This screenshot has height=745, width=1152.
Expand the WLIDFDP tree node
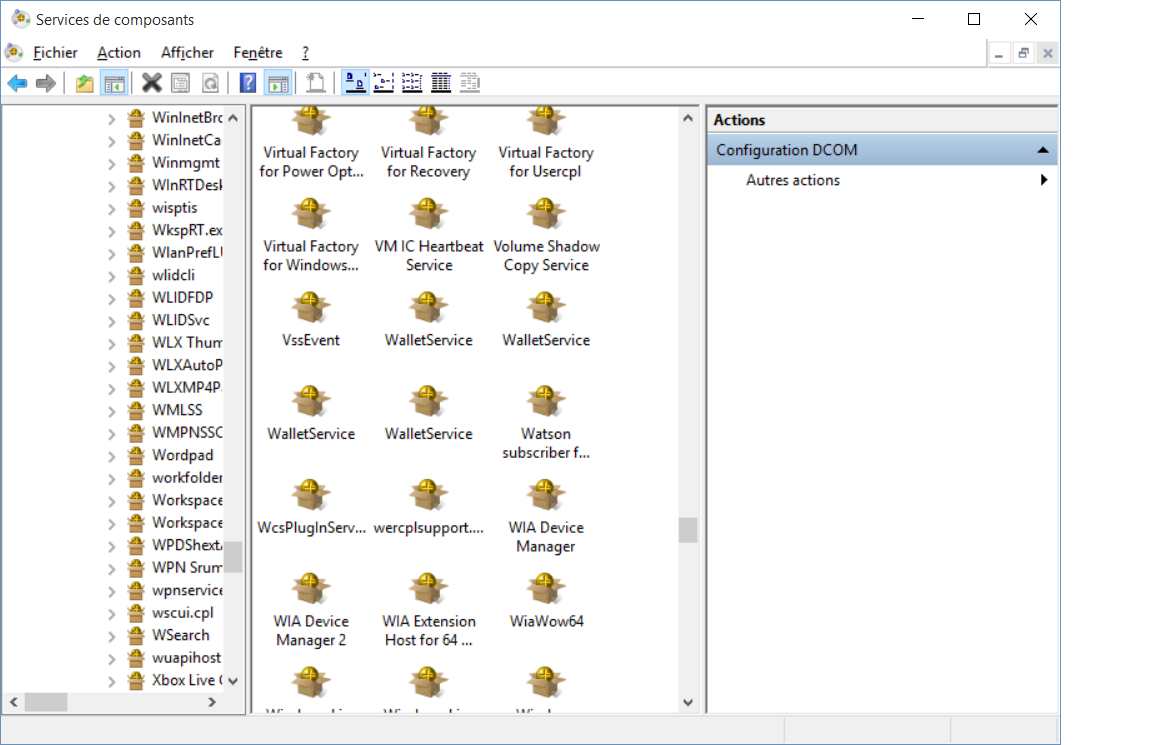coord(112,298)
